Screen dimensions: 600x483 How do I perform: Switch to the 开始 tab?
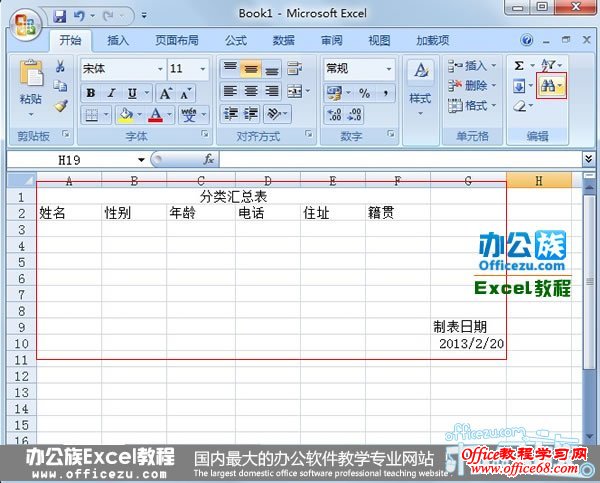coord(70,41)
